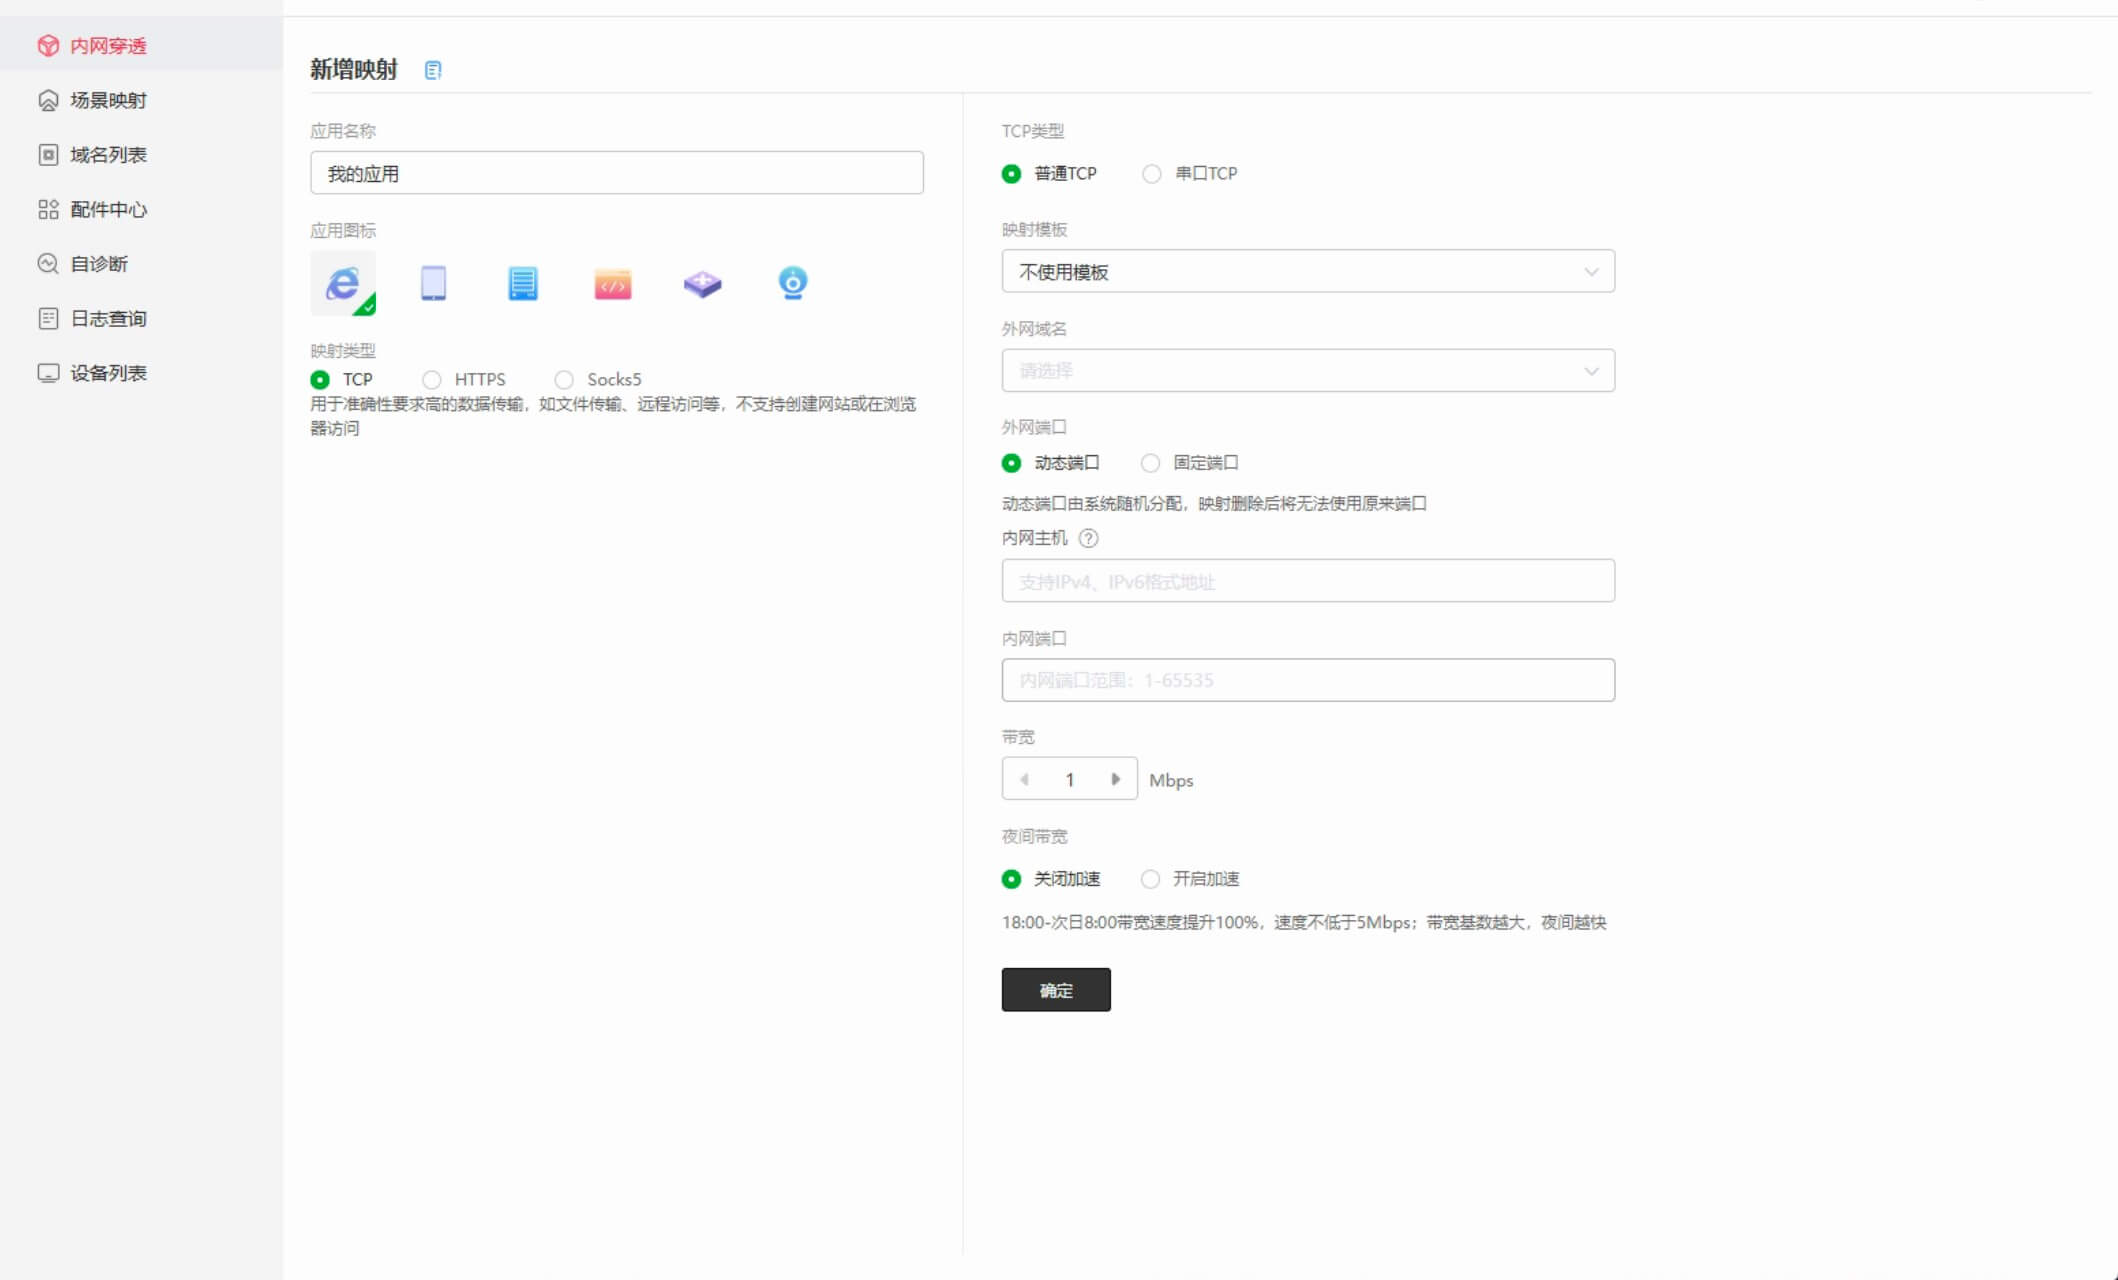Select the orange code window application icon

click(612, 284)
